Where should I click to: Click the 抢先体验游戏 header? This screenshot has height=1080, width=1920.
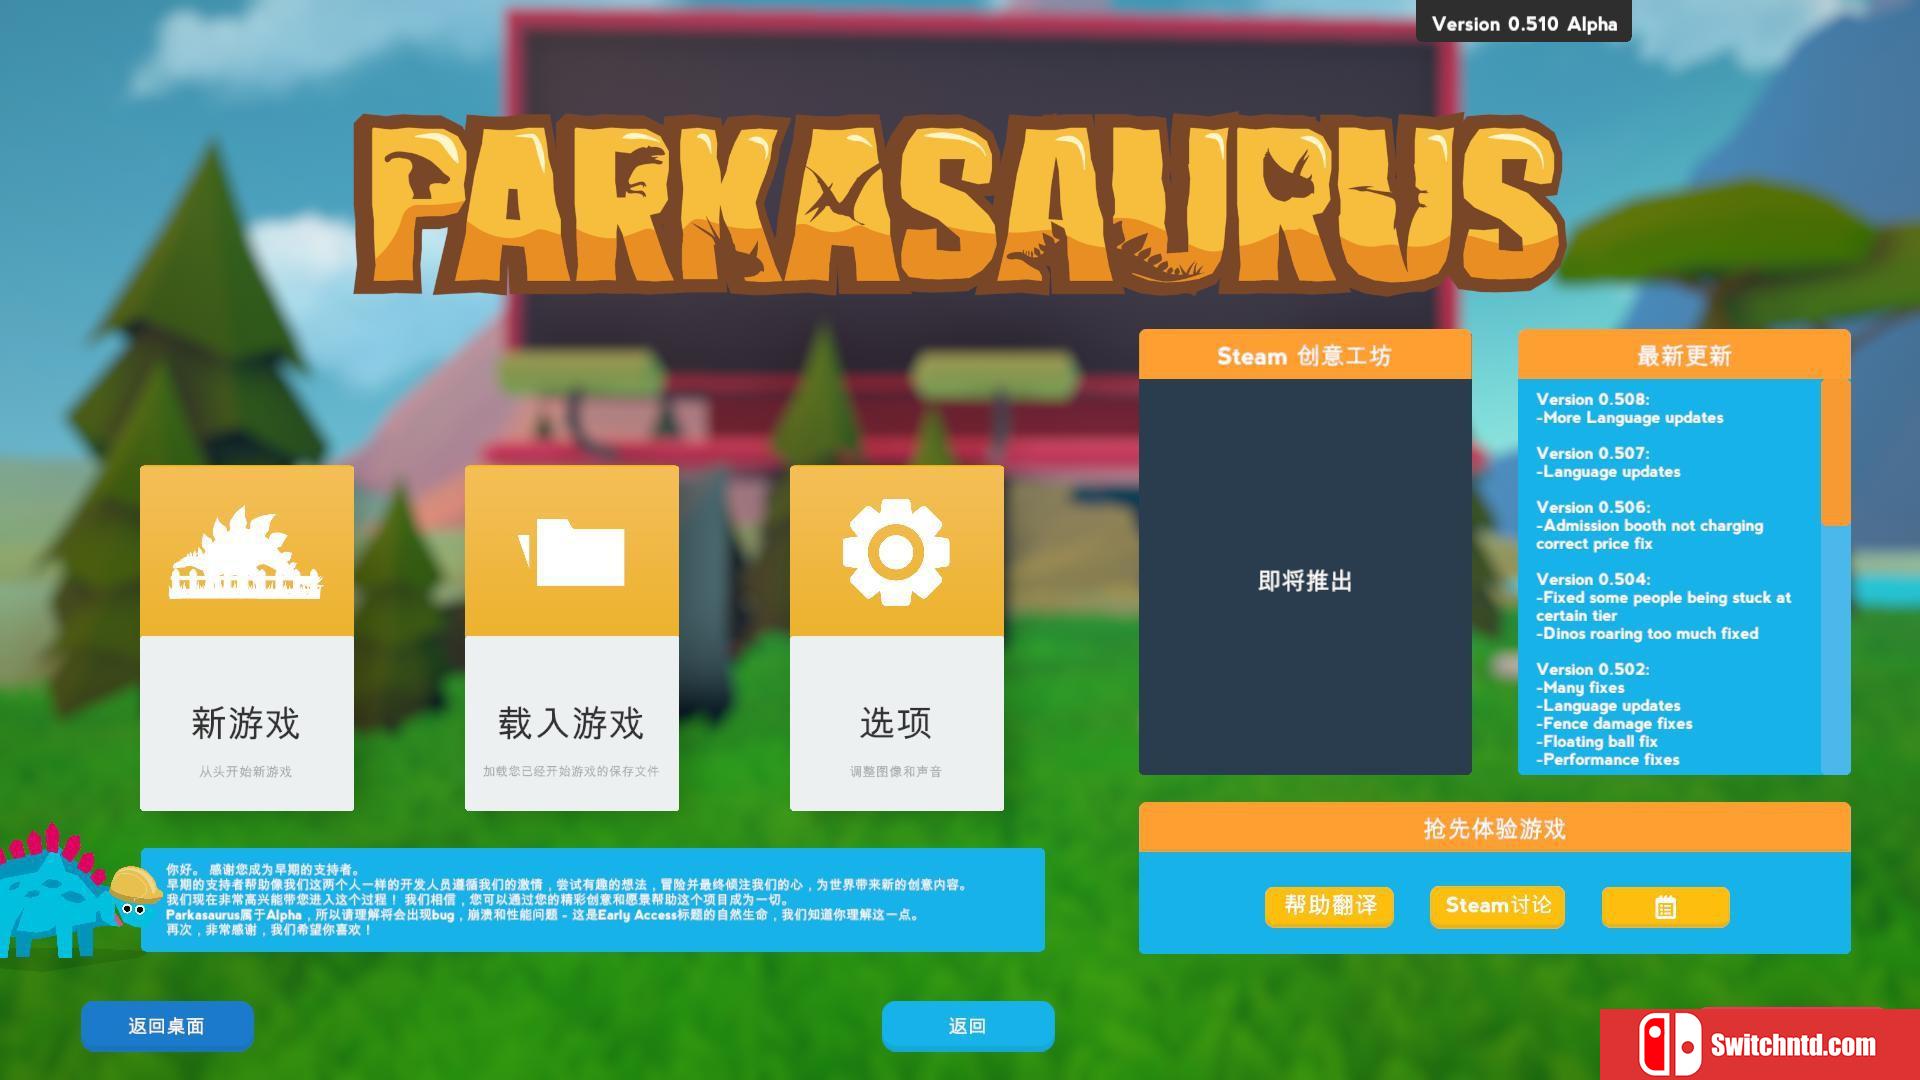(x=1494, y=828)
